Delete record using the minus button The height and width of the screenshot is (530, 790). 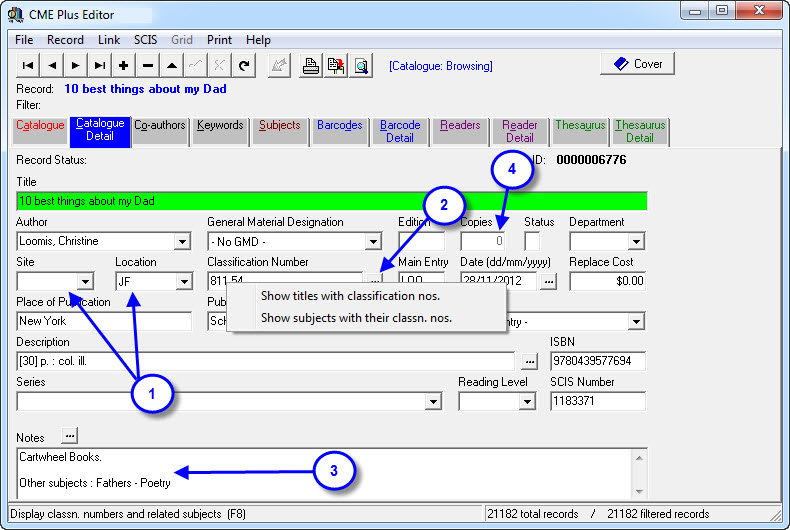(x=148, y=66)
